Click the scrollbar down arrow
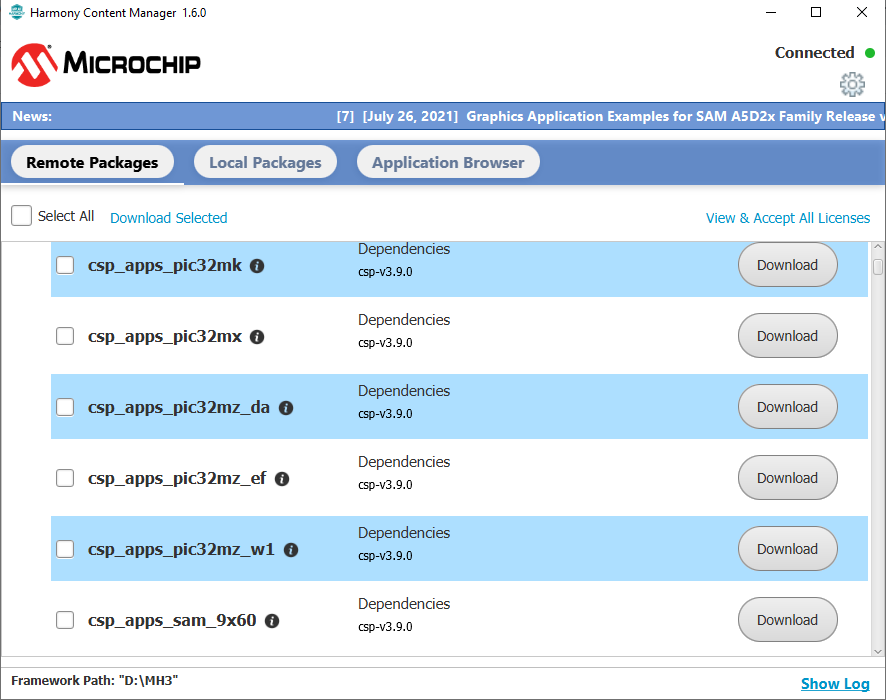 [x=878, y=651]
